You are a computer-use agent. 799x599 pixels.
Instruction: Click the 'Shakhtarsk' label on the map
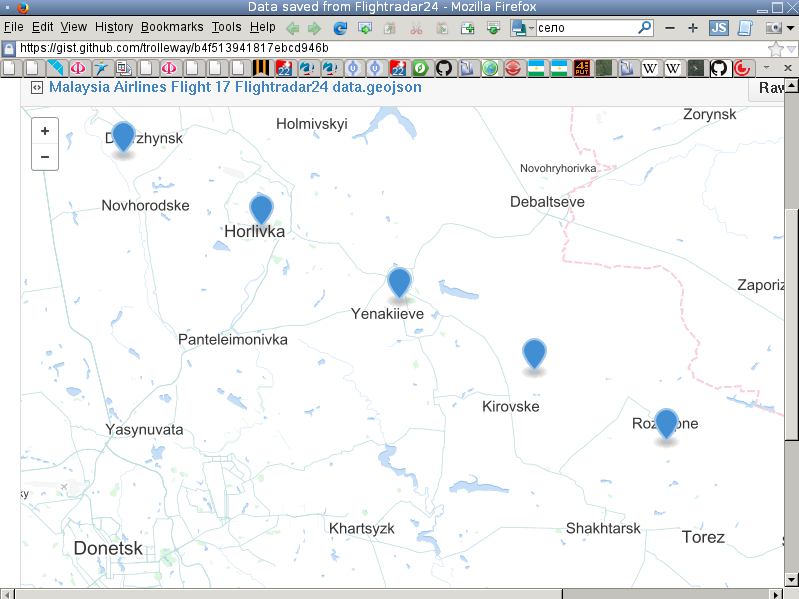tap(603, 528)
